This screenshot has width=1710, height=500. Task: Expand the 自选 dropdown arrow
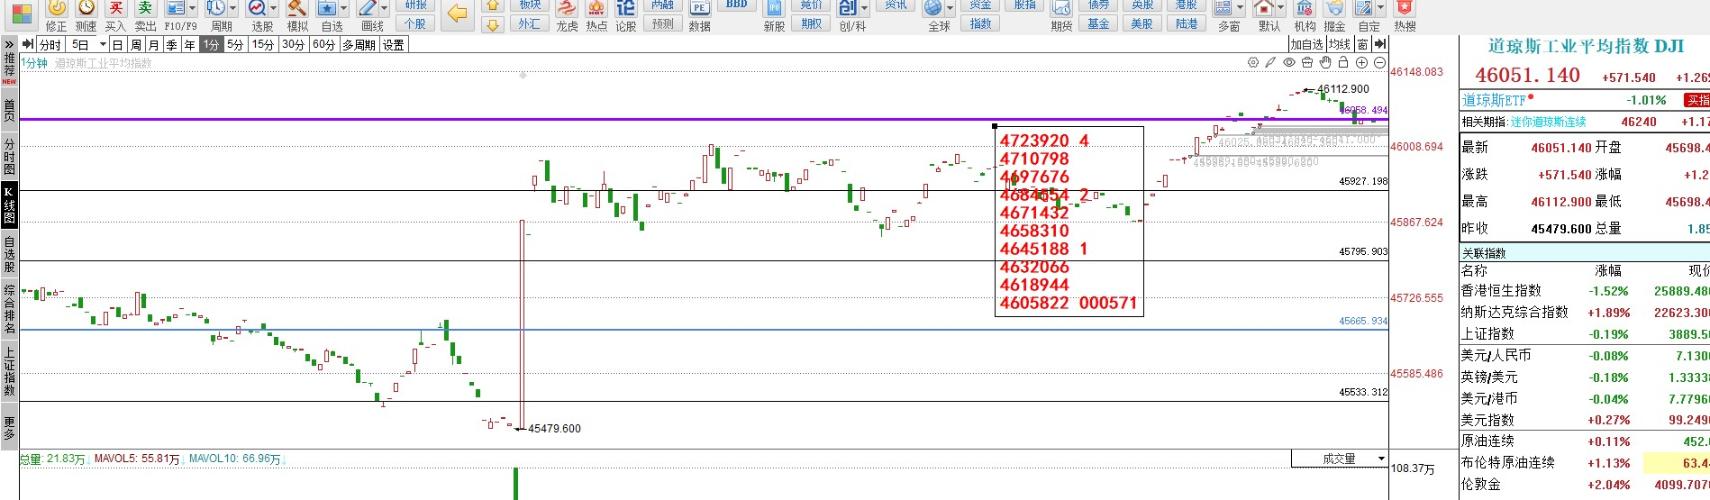(x=345, y=8)
